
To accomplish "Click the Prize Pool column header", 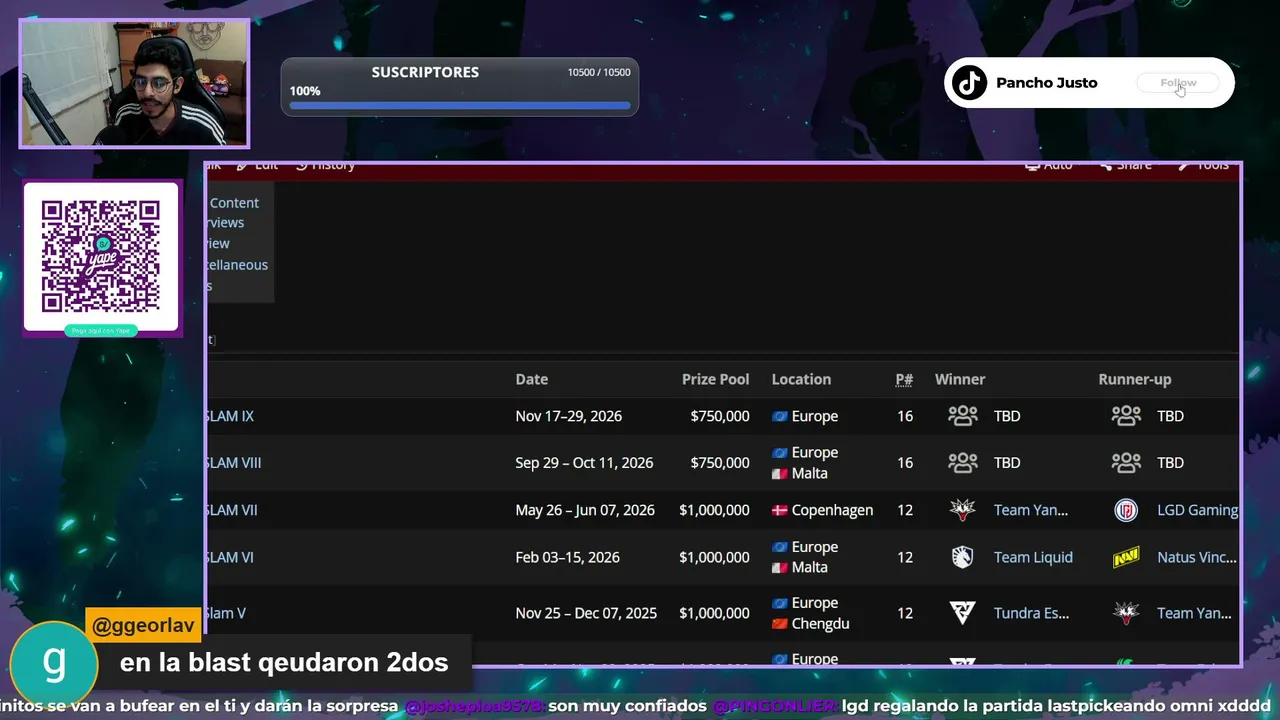I will click(x=715, y=379).
